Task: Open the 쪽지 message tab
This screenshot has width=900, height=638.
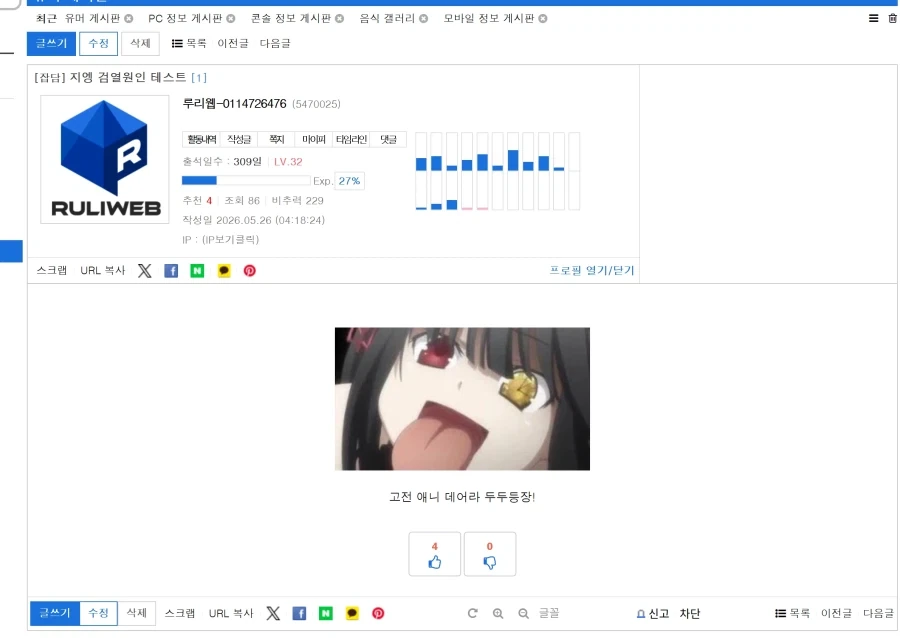Action: pyautogui.click(x=277, y=139)
